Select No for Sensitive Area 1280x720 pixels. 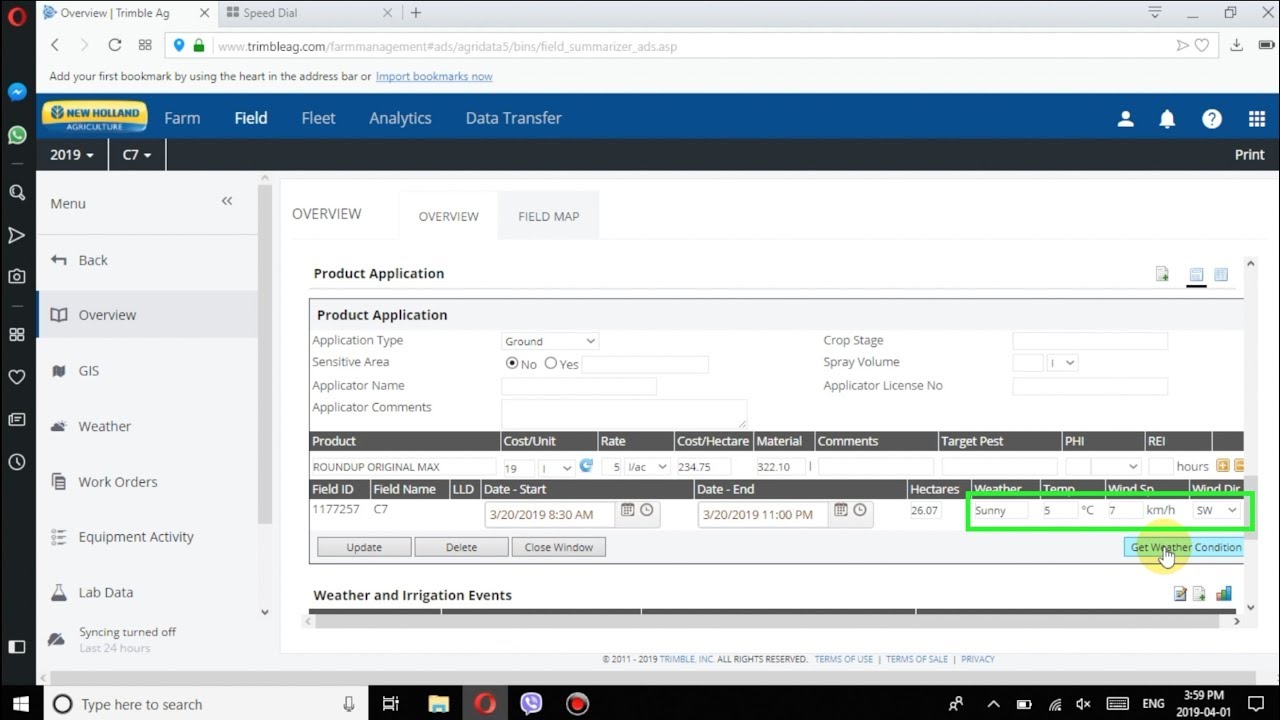[512, 363]
